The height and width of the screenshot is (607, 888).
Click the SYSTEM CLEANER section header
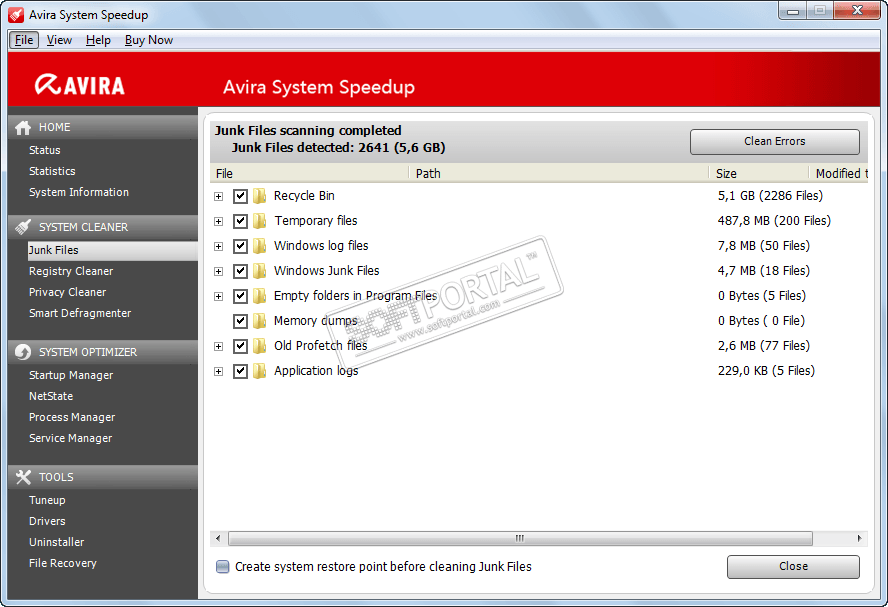click(103, 227)
